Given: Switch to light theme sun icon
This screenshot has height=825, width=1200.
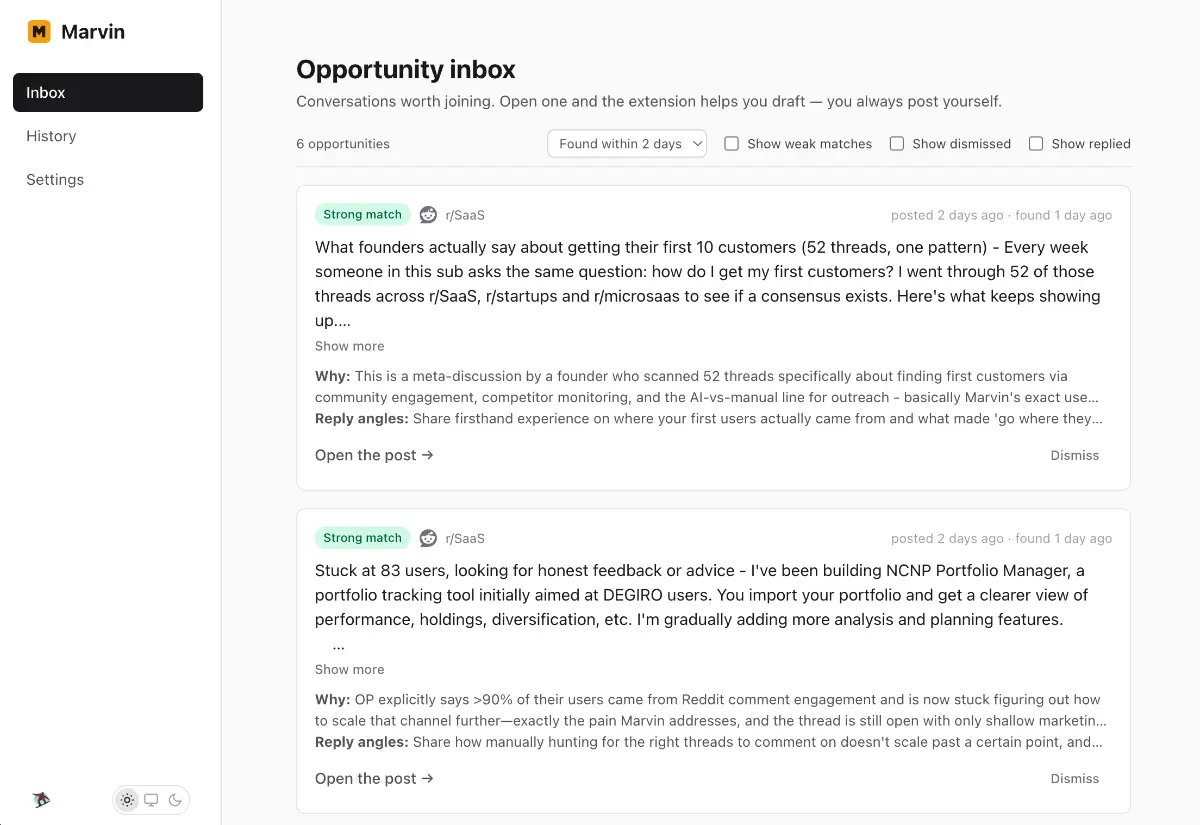Looking at the screenshot, I should click(127, 800).
